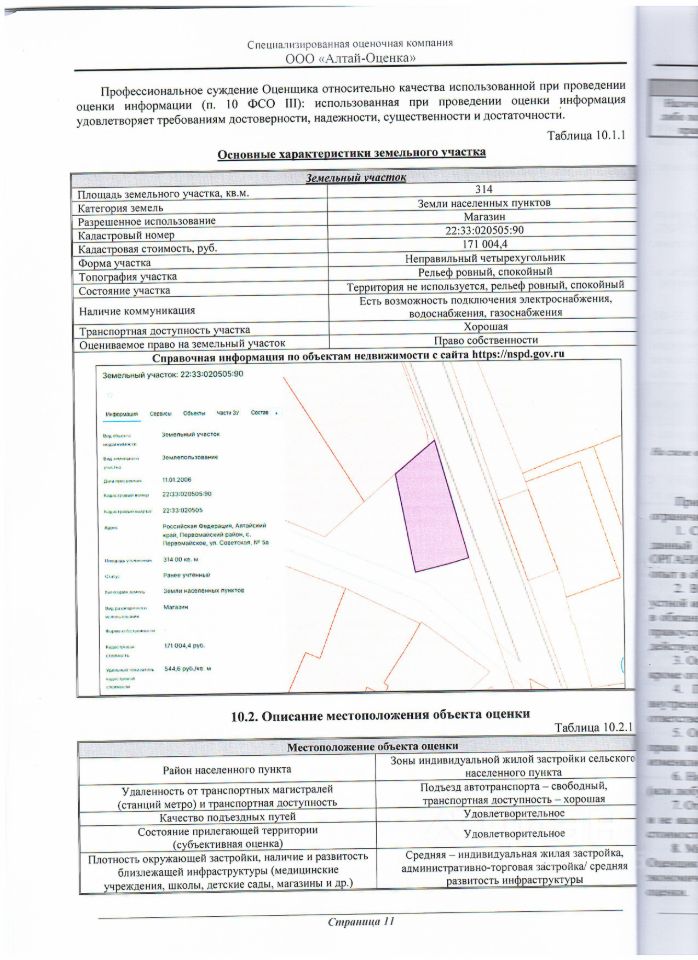
Task: Click the page footer Страница 11
Action: point(360,921)
